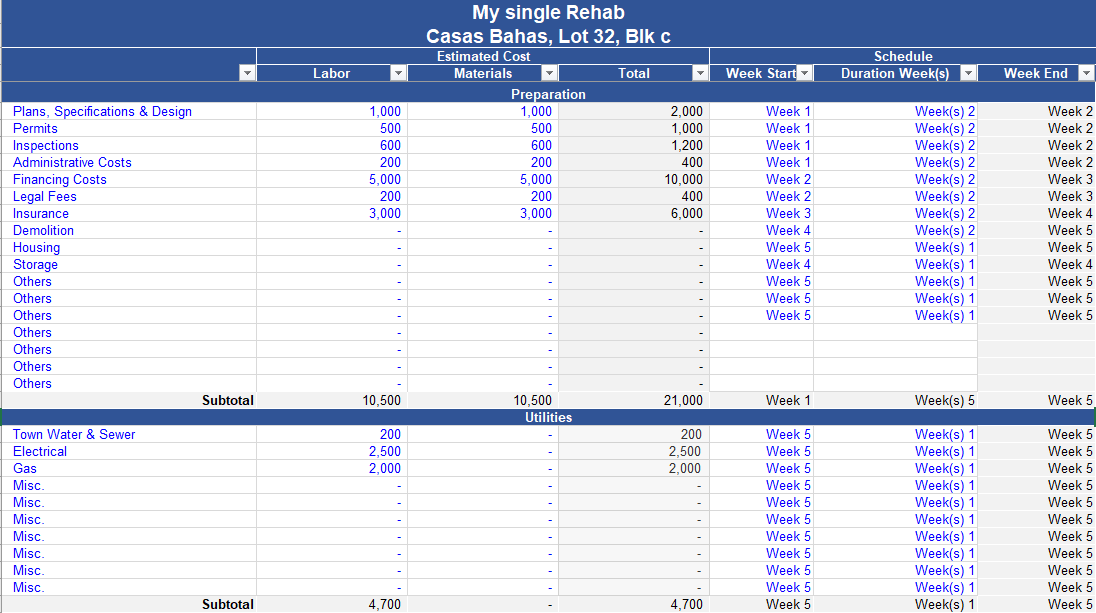Open the Labor column filter dropdown

click(x=398, y=73)
